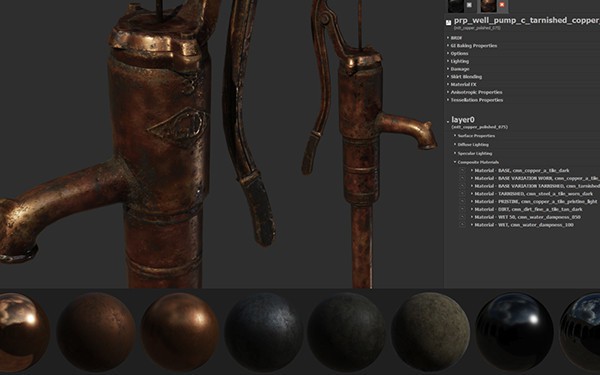Image resolution: width=600 pixels, height=375 pixels.
Task: Open Material TARNISHED cmn_steel_a_tile_worn_dark entry
Action: coord(532,194)
